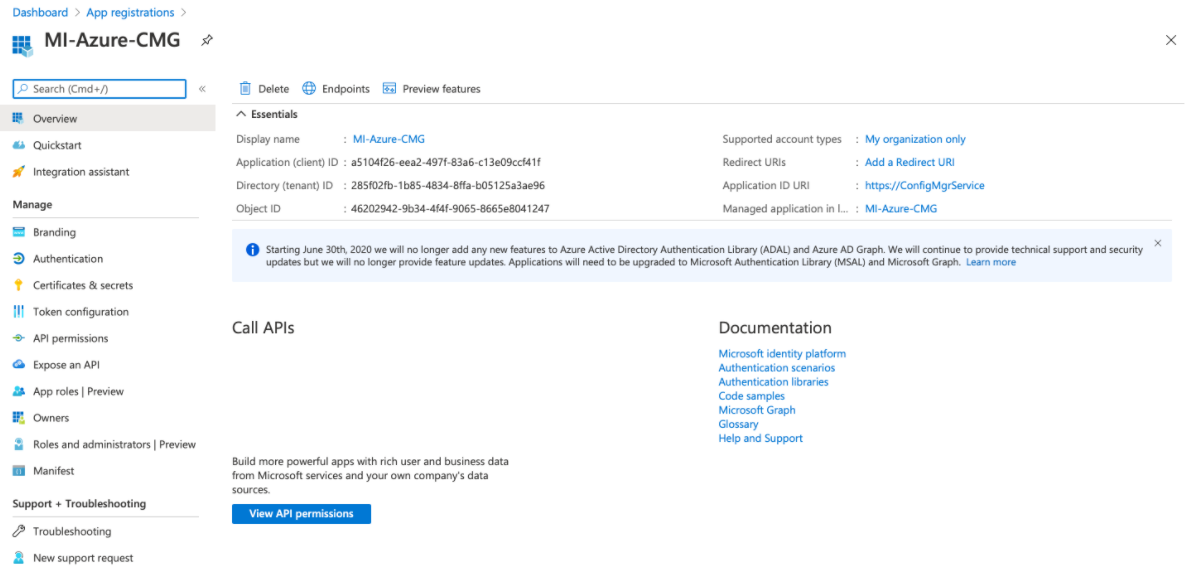Click the Delete trash can icon
The image size is (1186, 569).
point(245,89)
